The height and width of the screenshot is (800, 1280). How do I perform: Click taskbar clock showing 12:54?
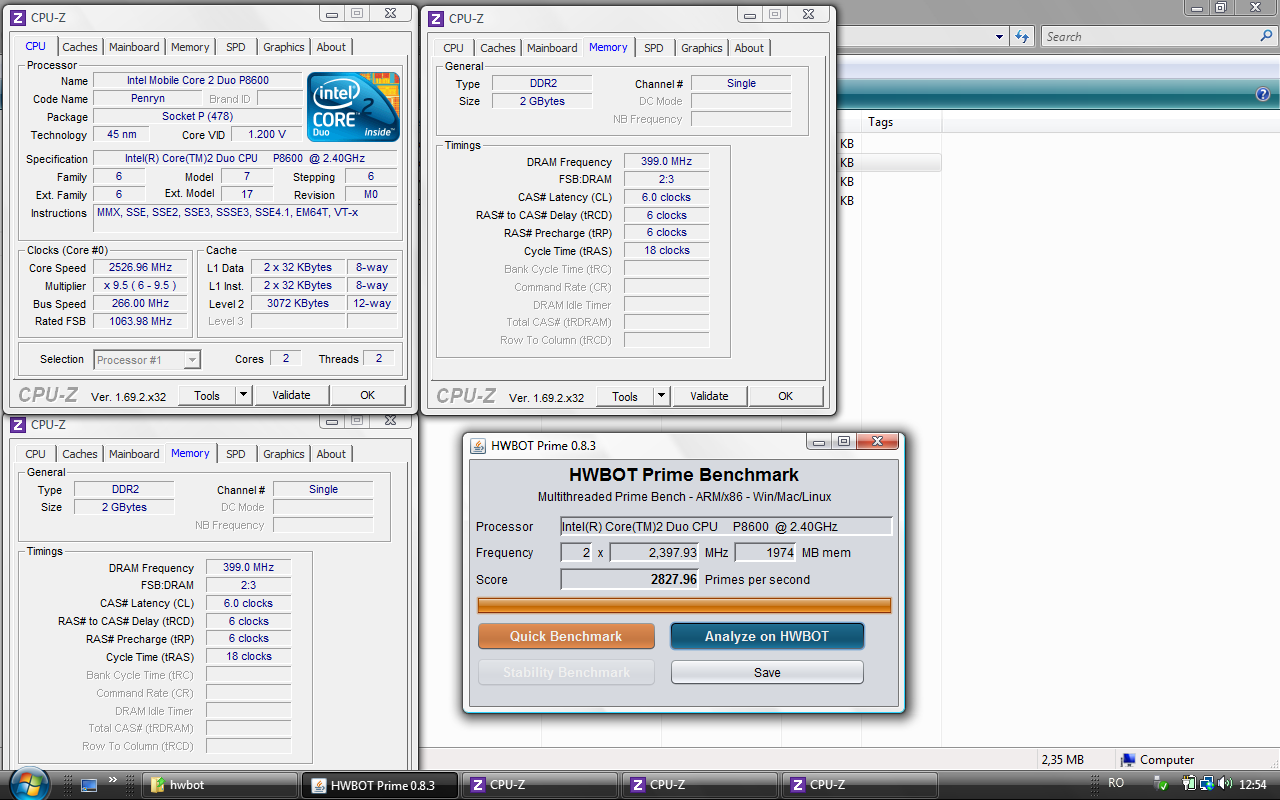click(x=1253, y=784)
